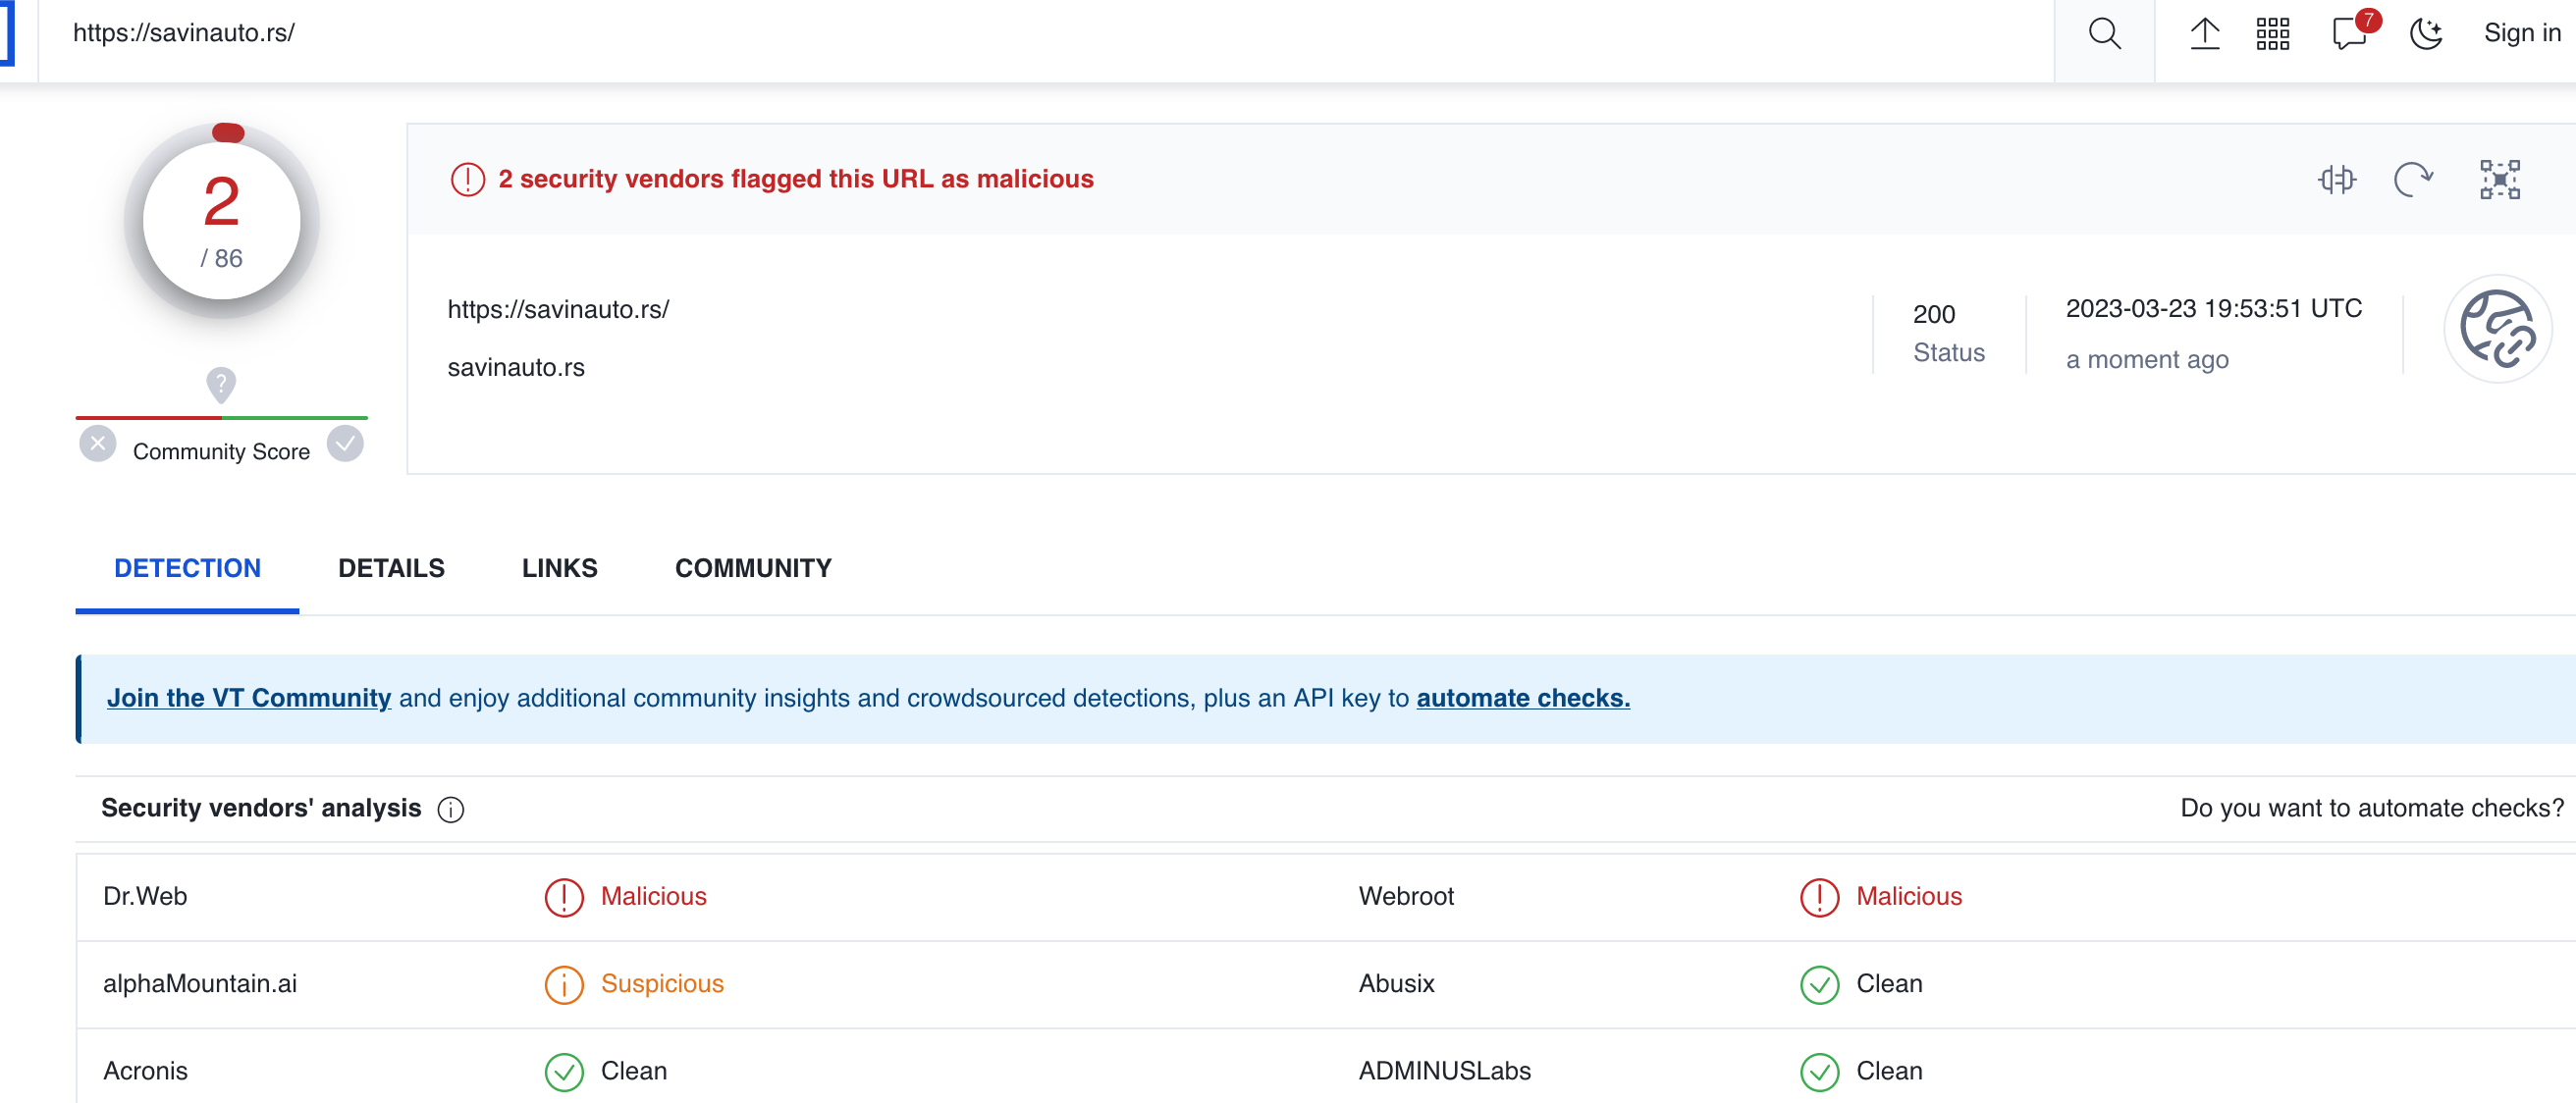
Task: Click the alphaMountain.ai vendor name
Action: 200,983
